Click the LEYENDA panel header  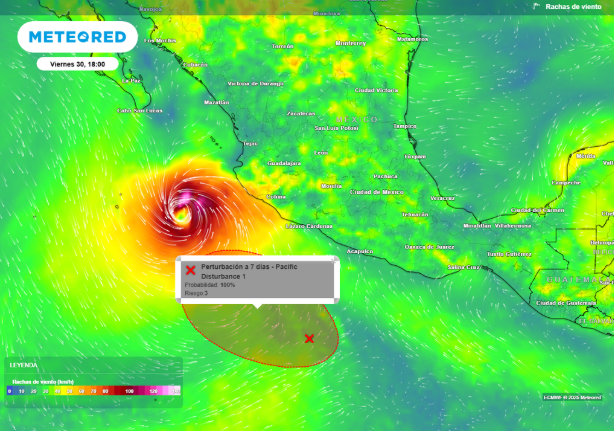[x=23, y=365]
